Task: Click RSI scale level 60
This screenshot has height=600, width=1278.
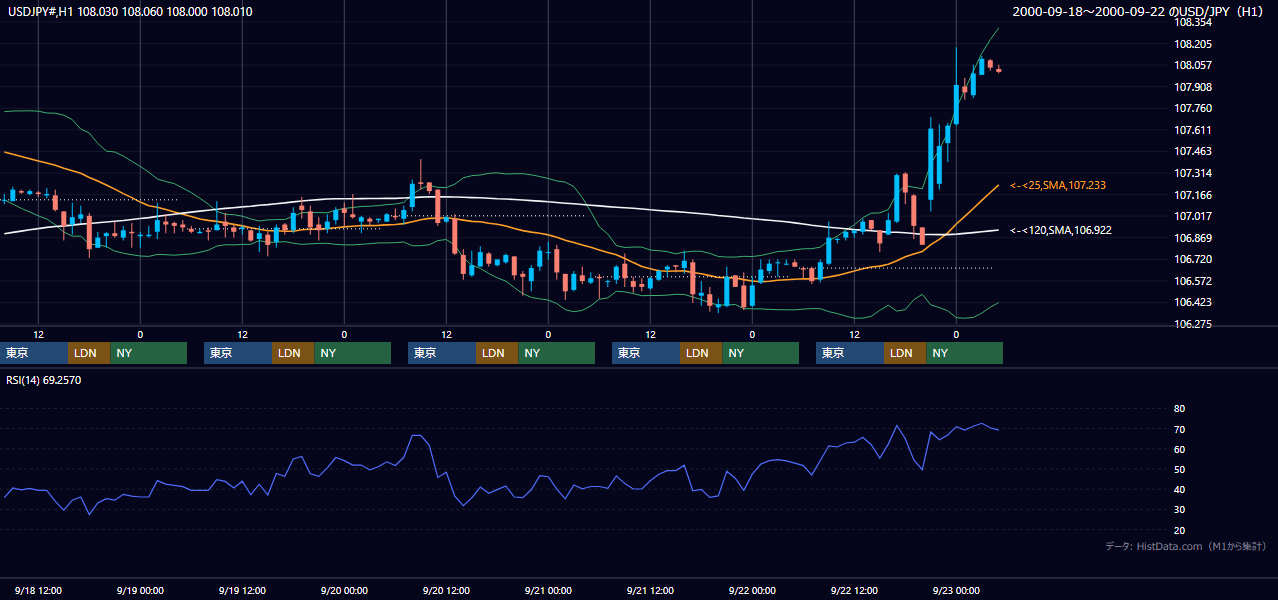Action: 1180,449
